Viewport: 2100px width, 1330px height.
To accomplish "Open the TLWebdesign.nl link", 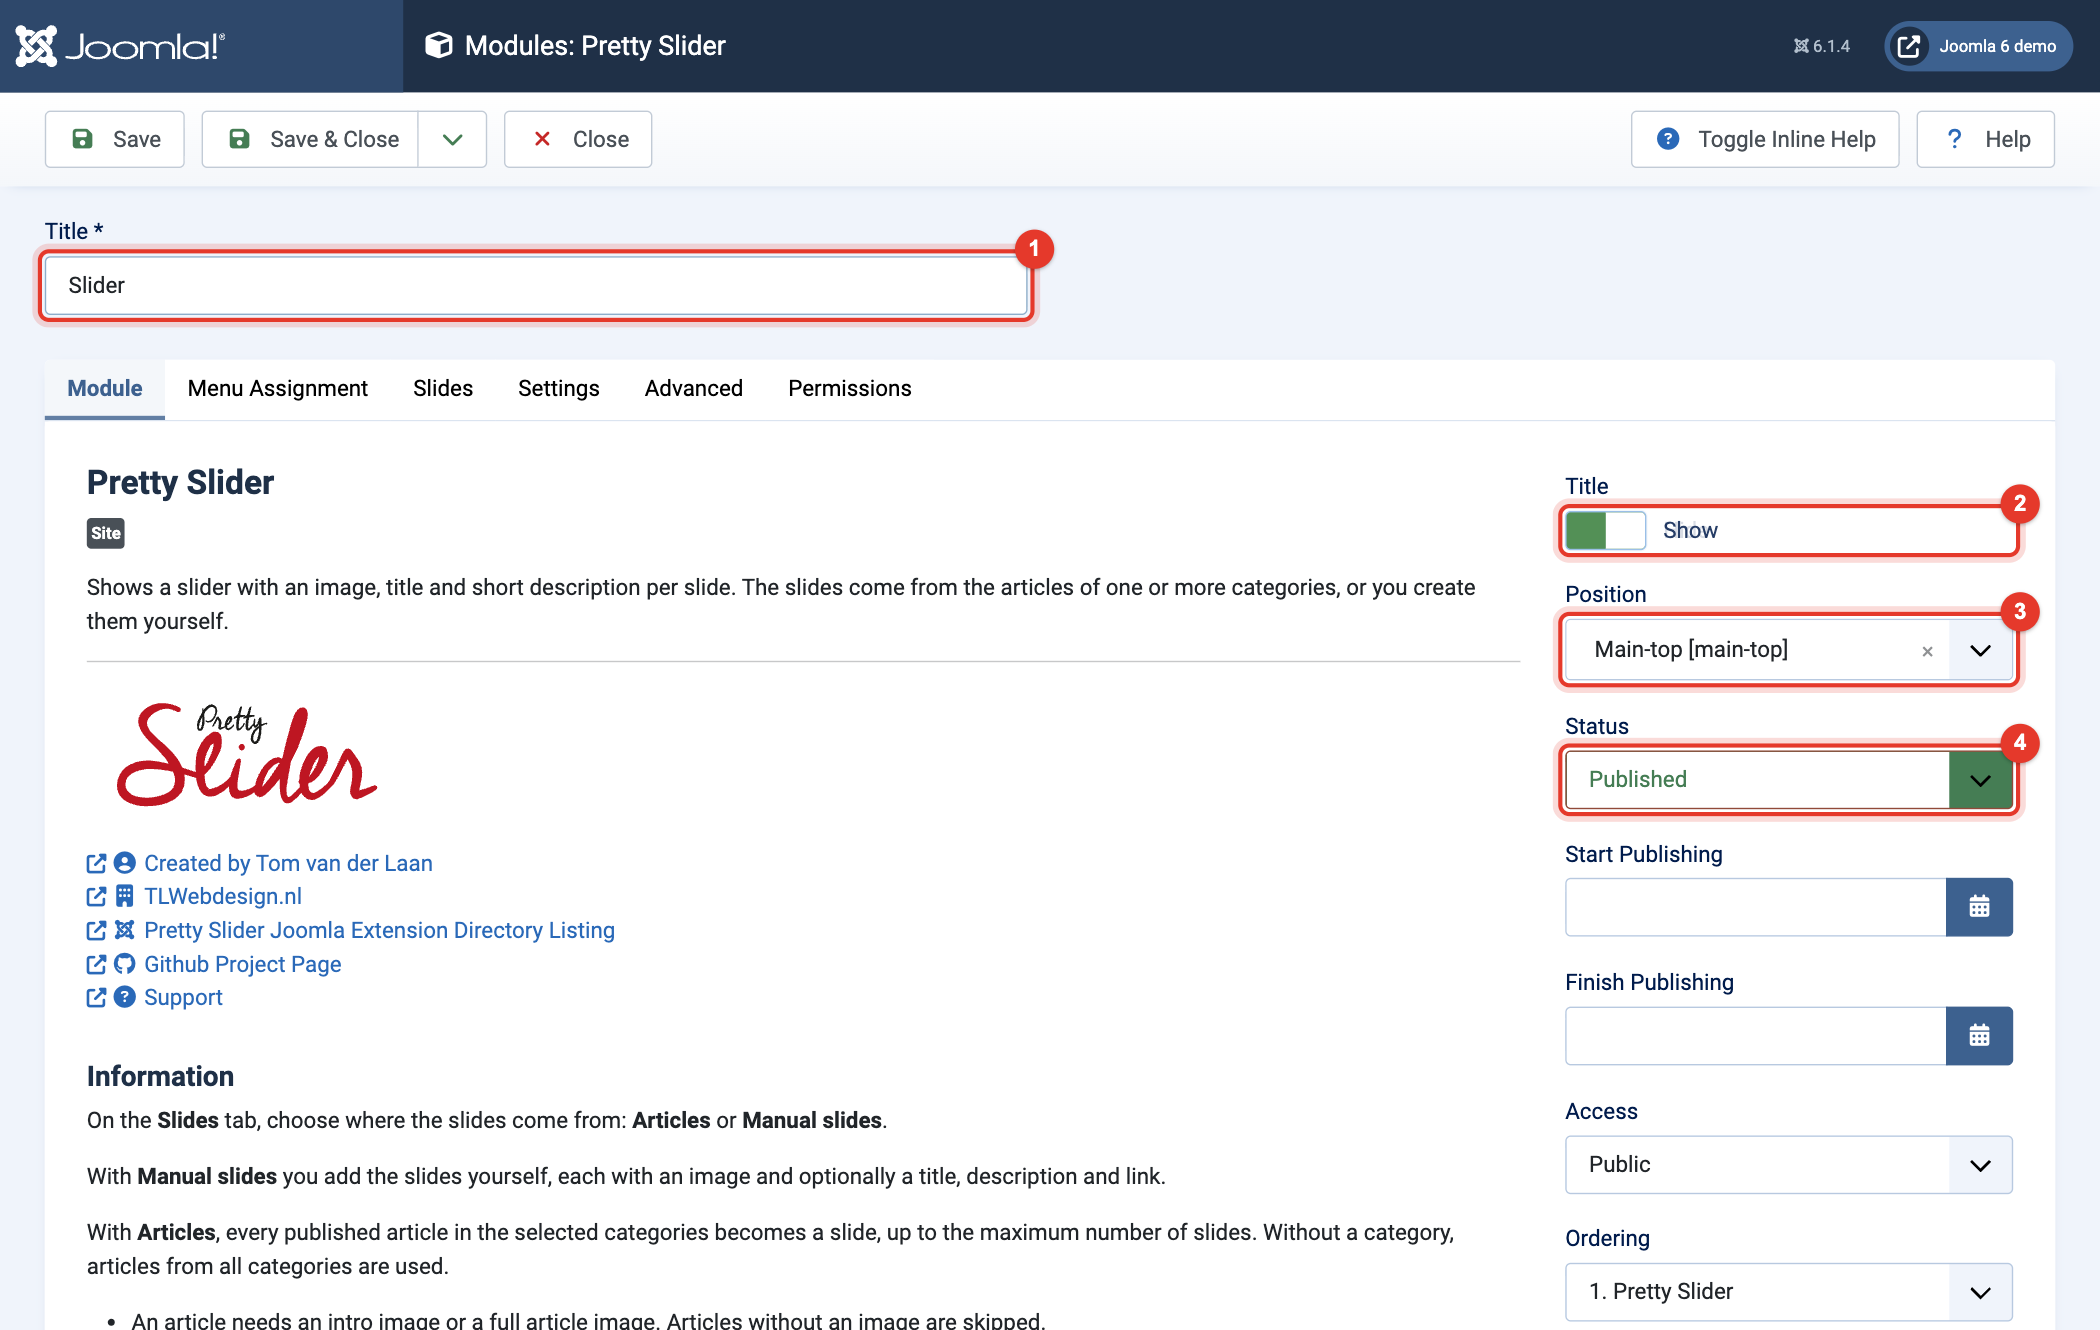I will [223, 897].
